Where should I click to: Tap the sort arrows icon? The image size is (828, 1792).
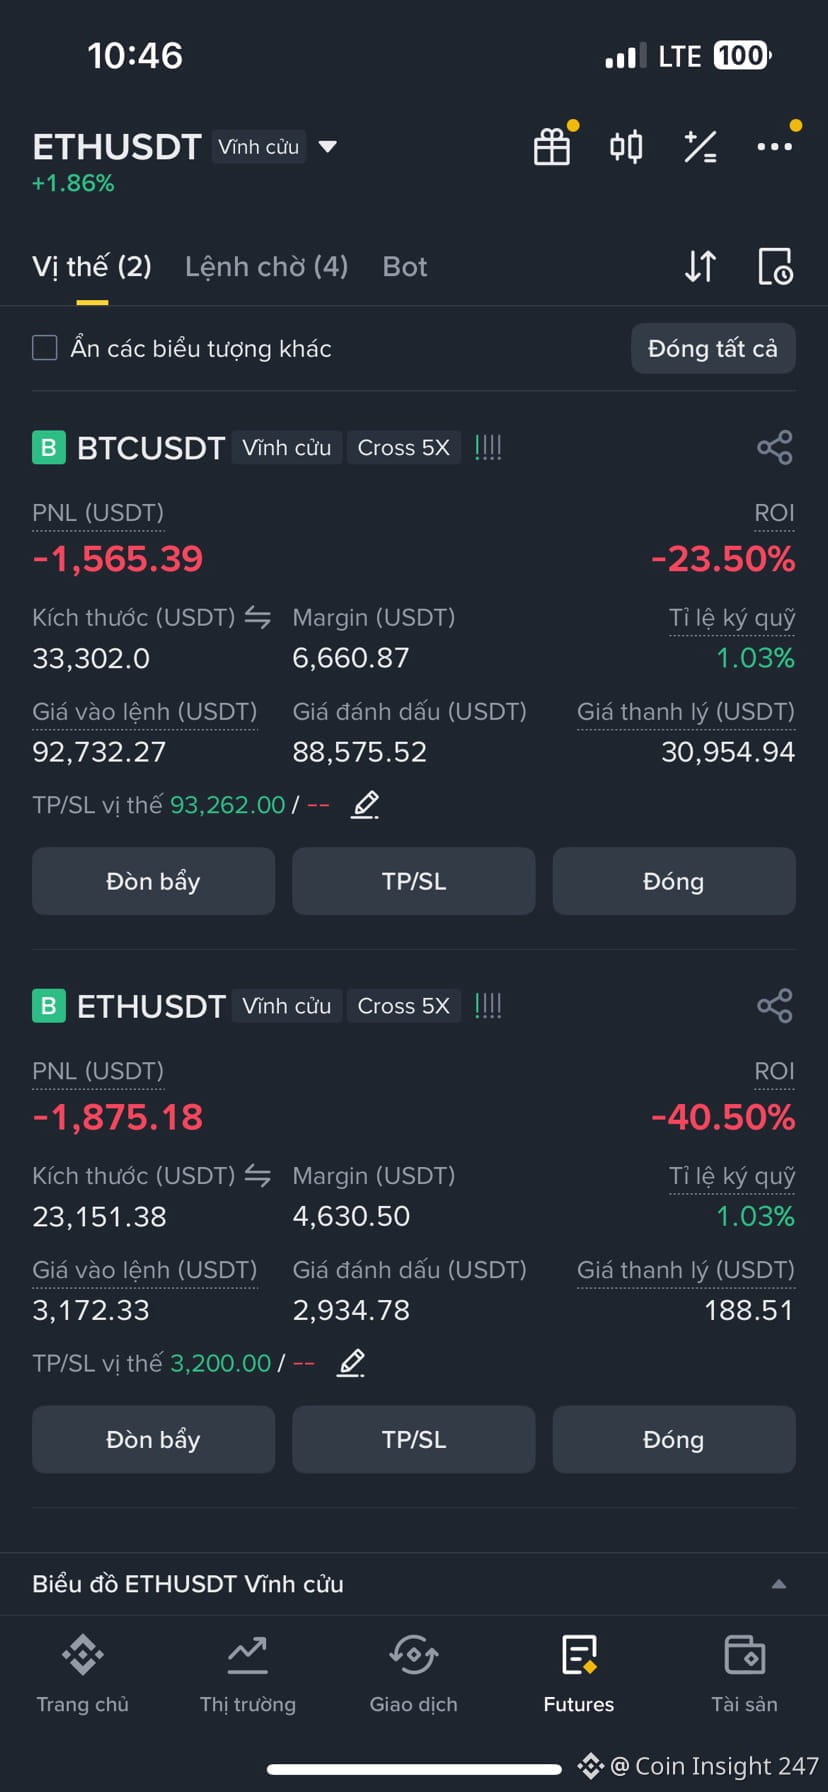pos(700,266)
